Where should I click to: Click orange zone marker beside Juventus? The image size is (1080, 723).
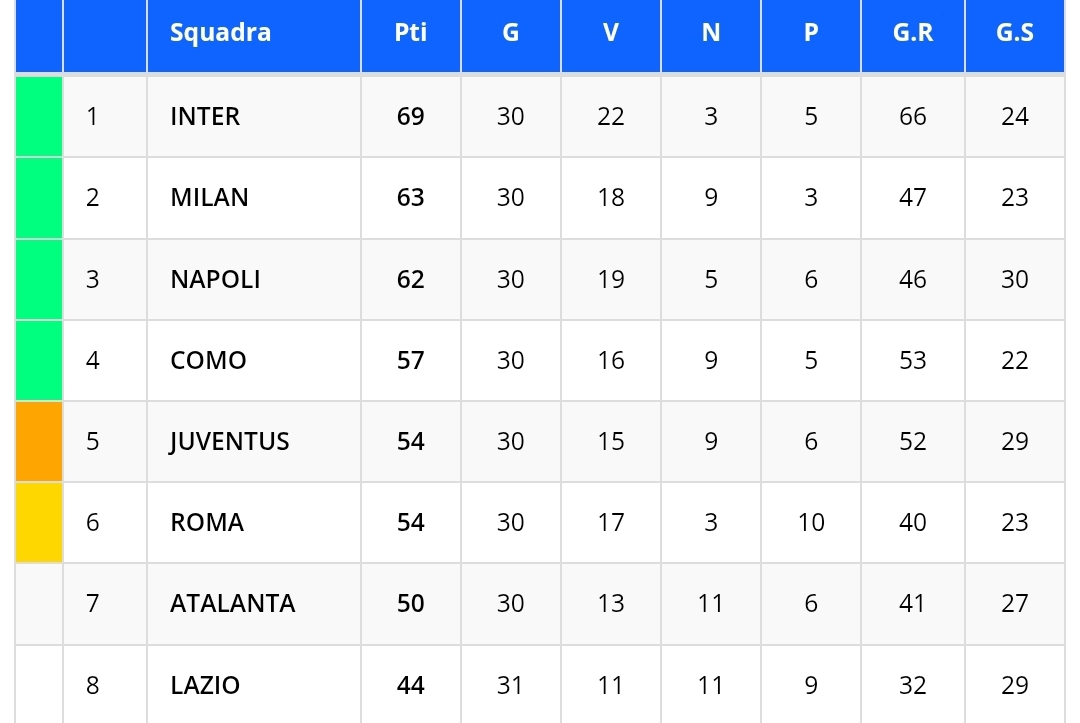[39, 442]
